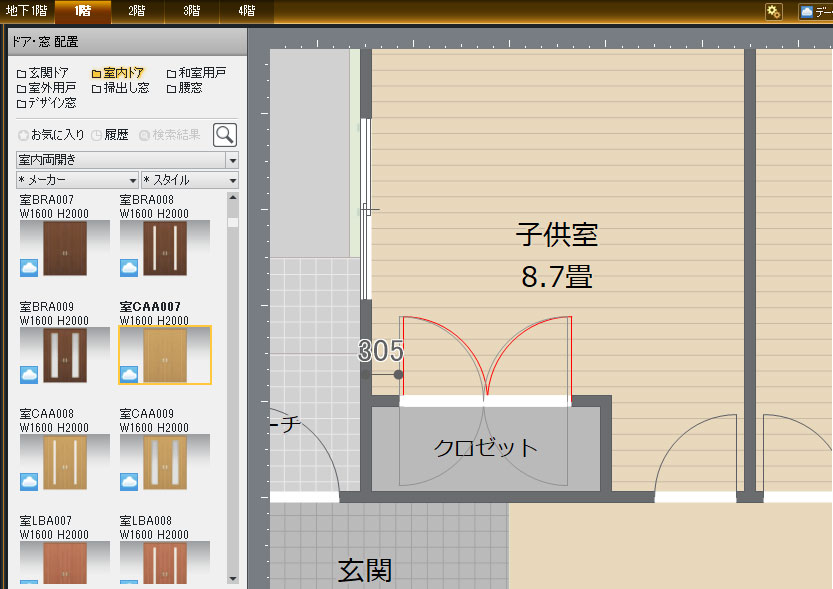The image size is (833, 589).
Task: Switch to the 地下1階 basement tab
Action: [x=25, y=12]
